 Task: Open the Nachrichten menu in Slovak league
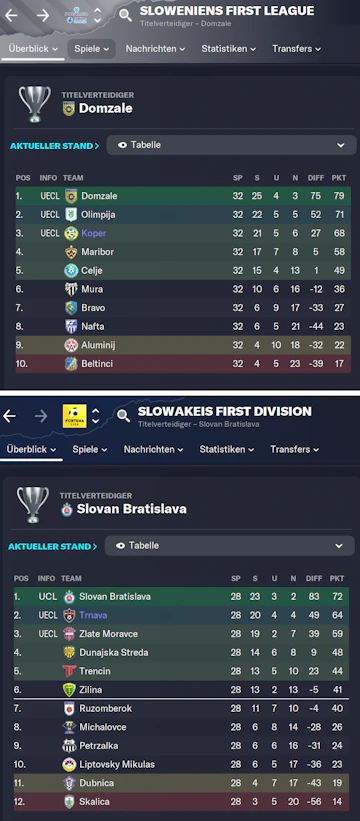(153, 449)
